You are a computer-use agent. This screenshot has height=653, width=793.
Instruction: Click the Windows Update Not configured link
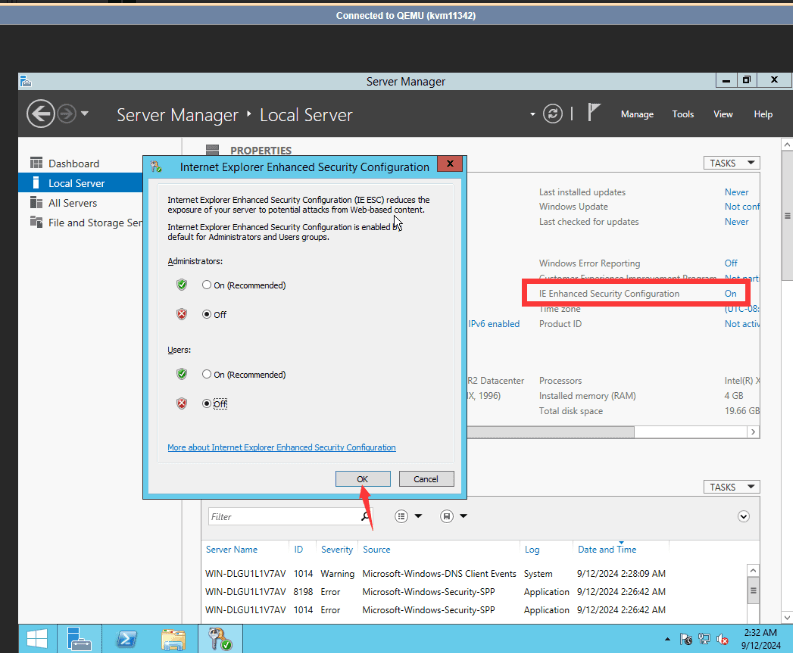[x=742, y=206]
